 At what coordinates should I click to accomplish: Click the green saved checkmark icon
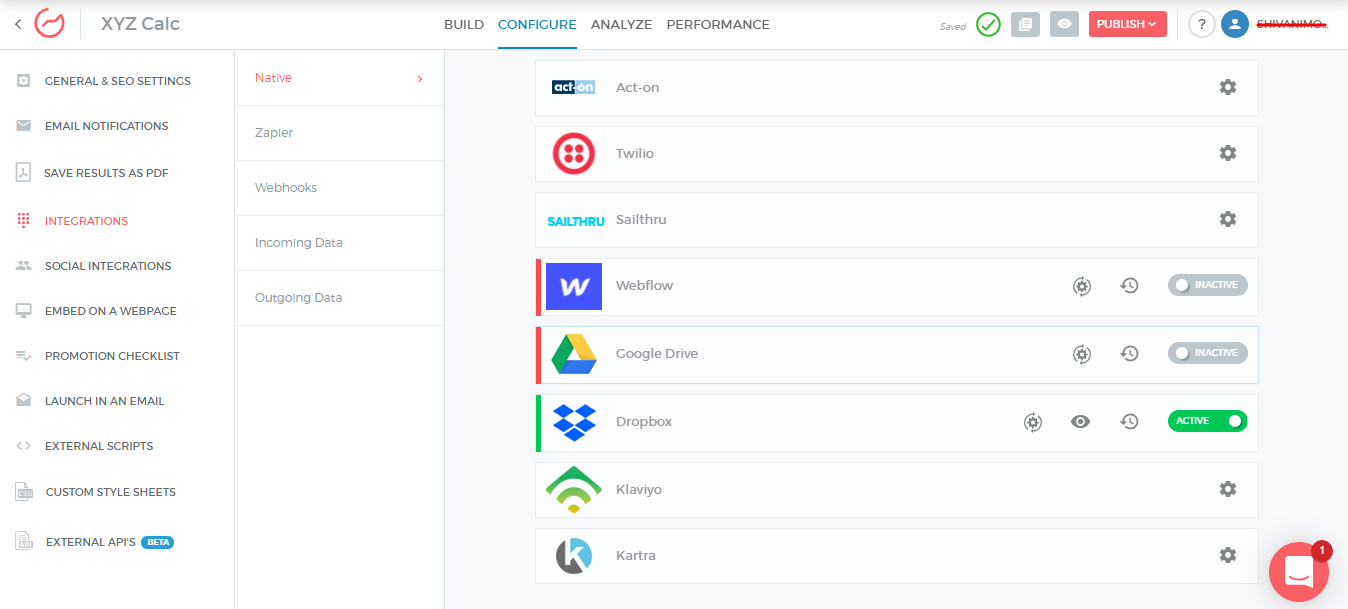[988, 24]
